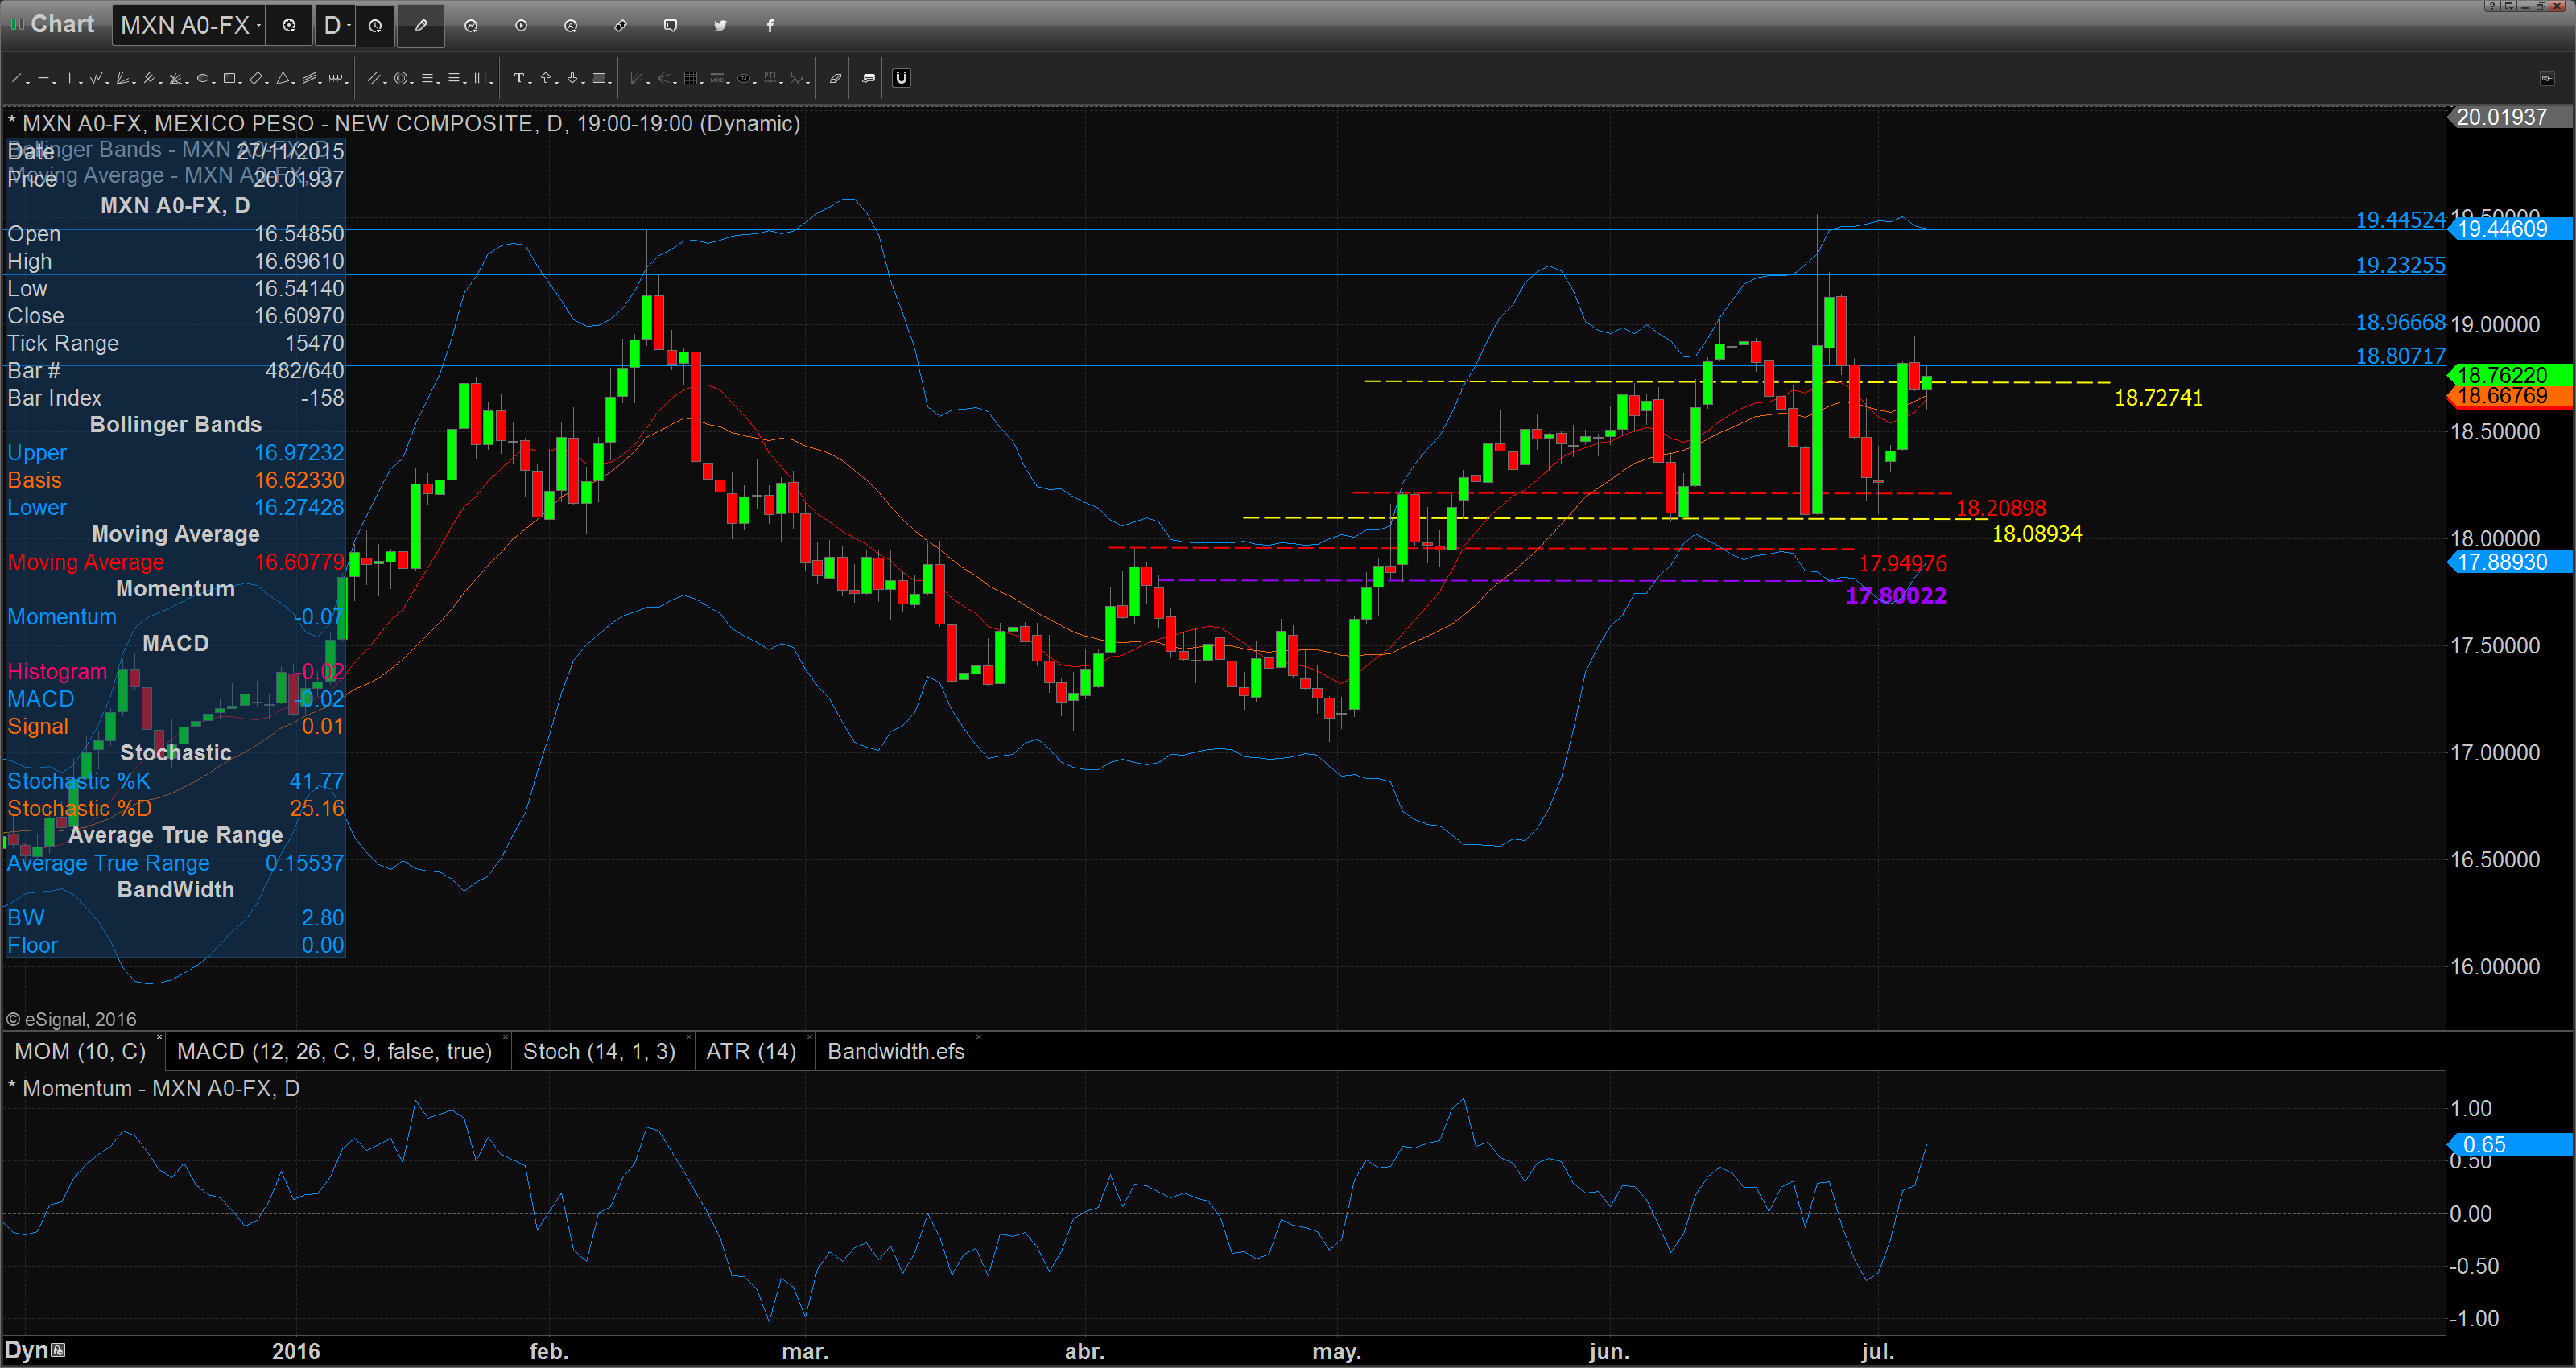Click the chart title MXN A0-FX, MEXICO PESO
The height and width of the screenshot is (1368, 2576).
click(x=404, y=123)
